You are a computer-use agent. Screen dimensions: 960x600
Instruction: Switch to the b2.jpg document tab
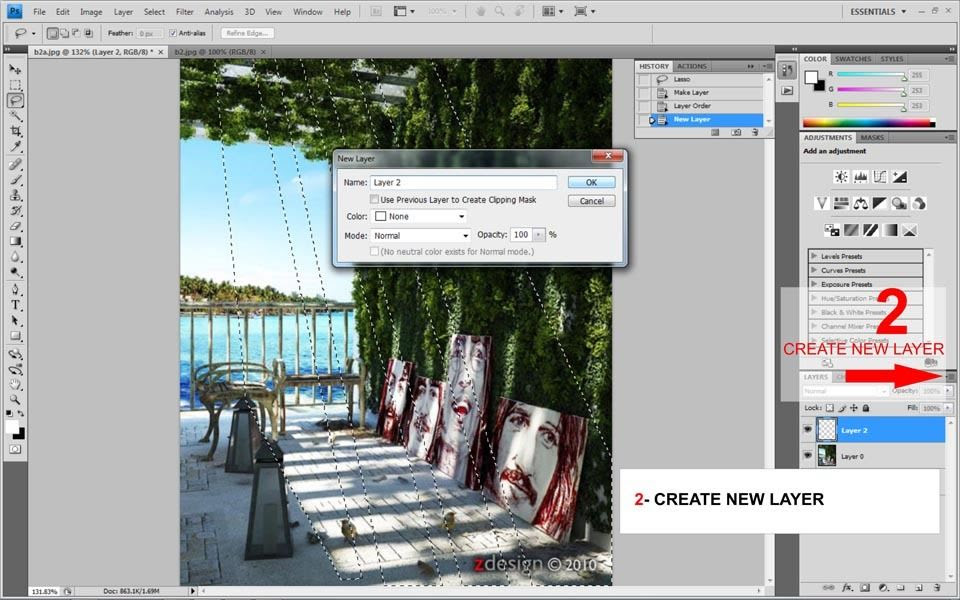click(215, 52)
